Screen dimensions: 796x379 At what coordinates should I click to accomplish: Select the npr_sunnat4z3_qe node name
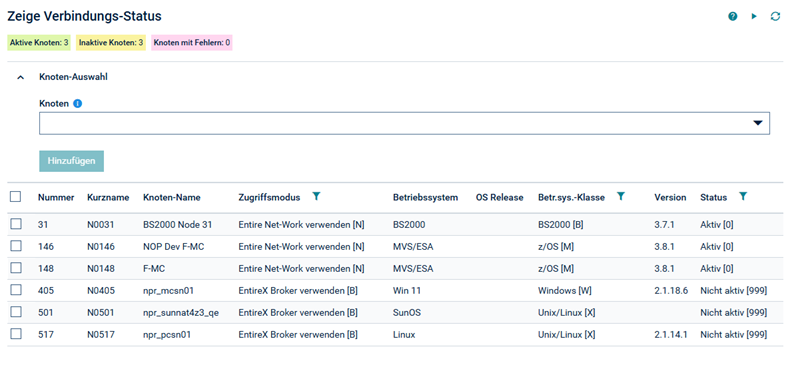(181, 313)
